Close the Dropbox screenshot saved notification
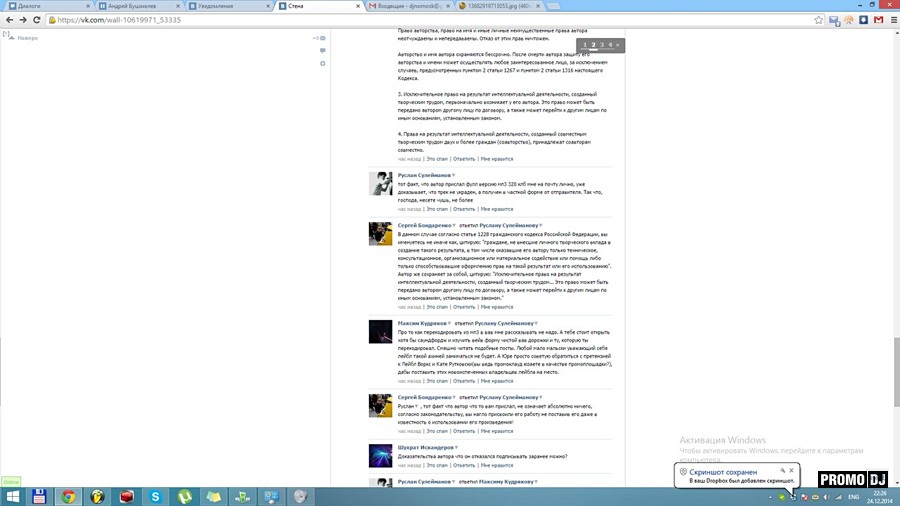This screenshot has width=900, height=506. tap(791, 470)
